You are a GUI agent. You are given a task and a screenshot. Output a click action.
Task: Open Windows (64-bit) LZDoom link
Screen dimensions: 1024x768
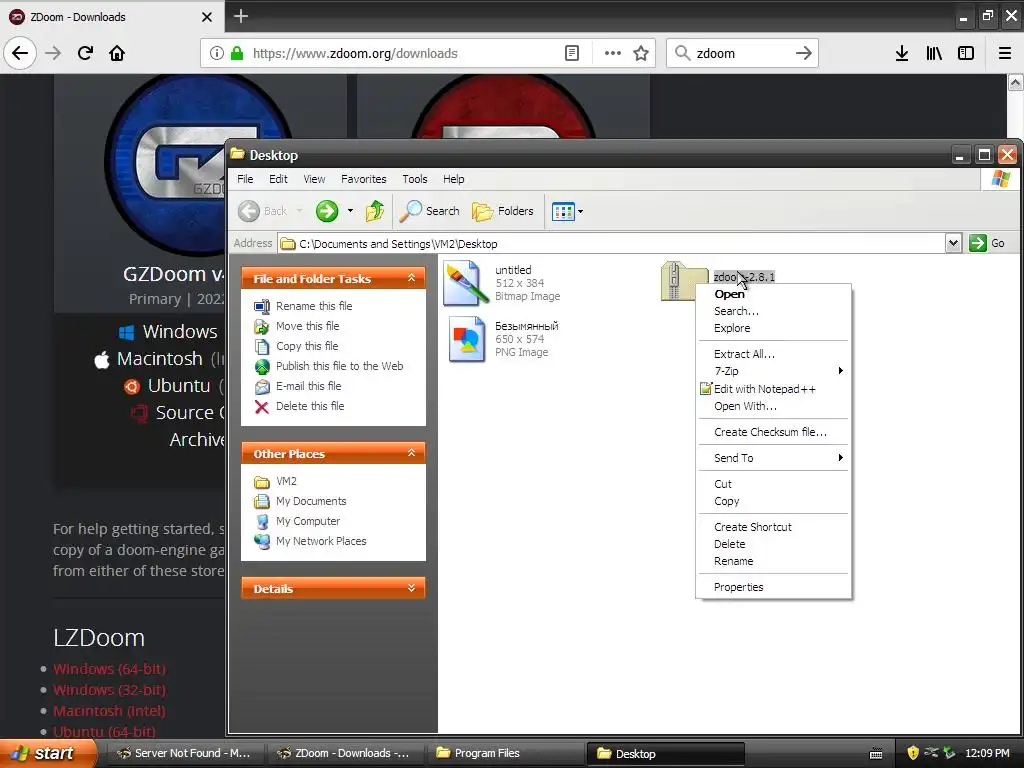coord(109,669)
